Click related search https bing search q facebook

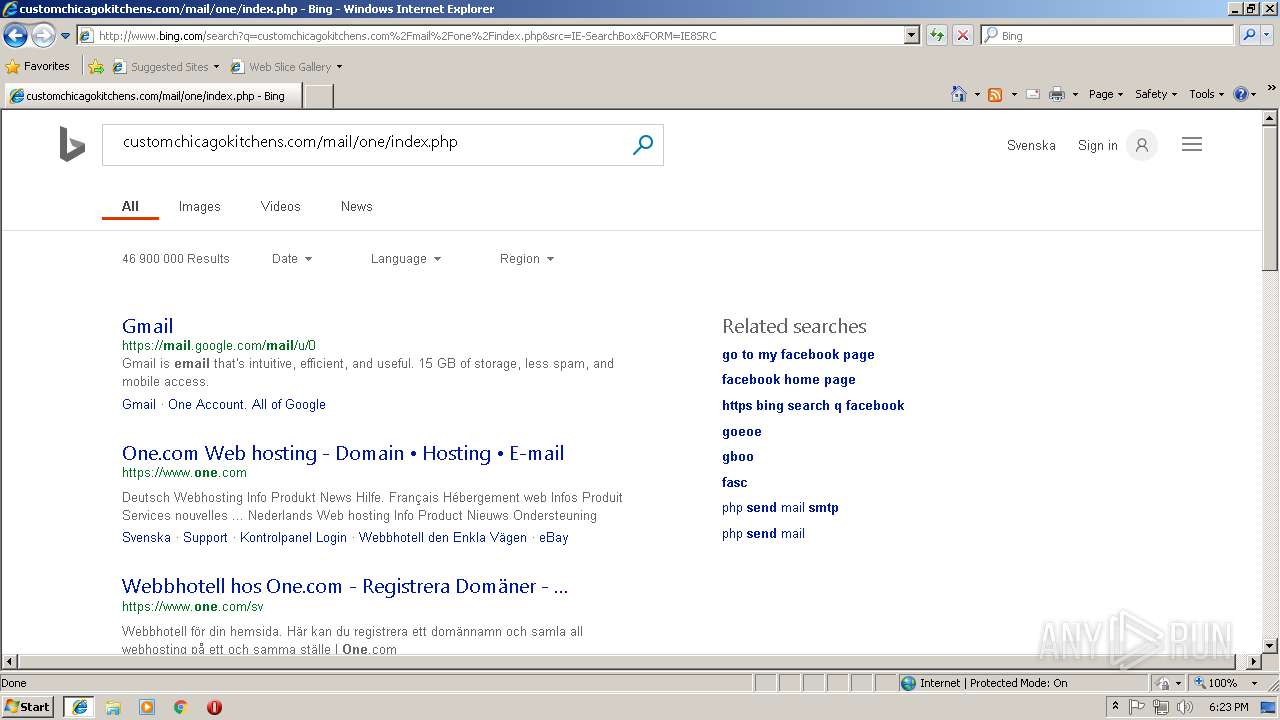(x=813, y=405)
